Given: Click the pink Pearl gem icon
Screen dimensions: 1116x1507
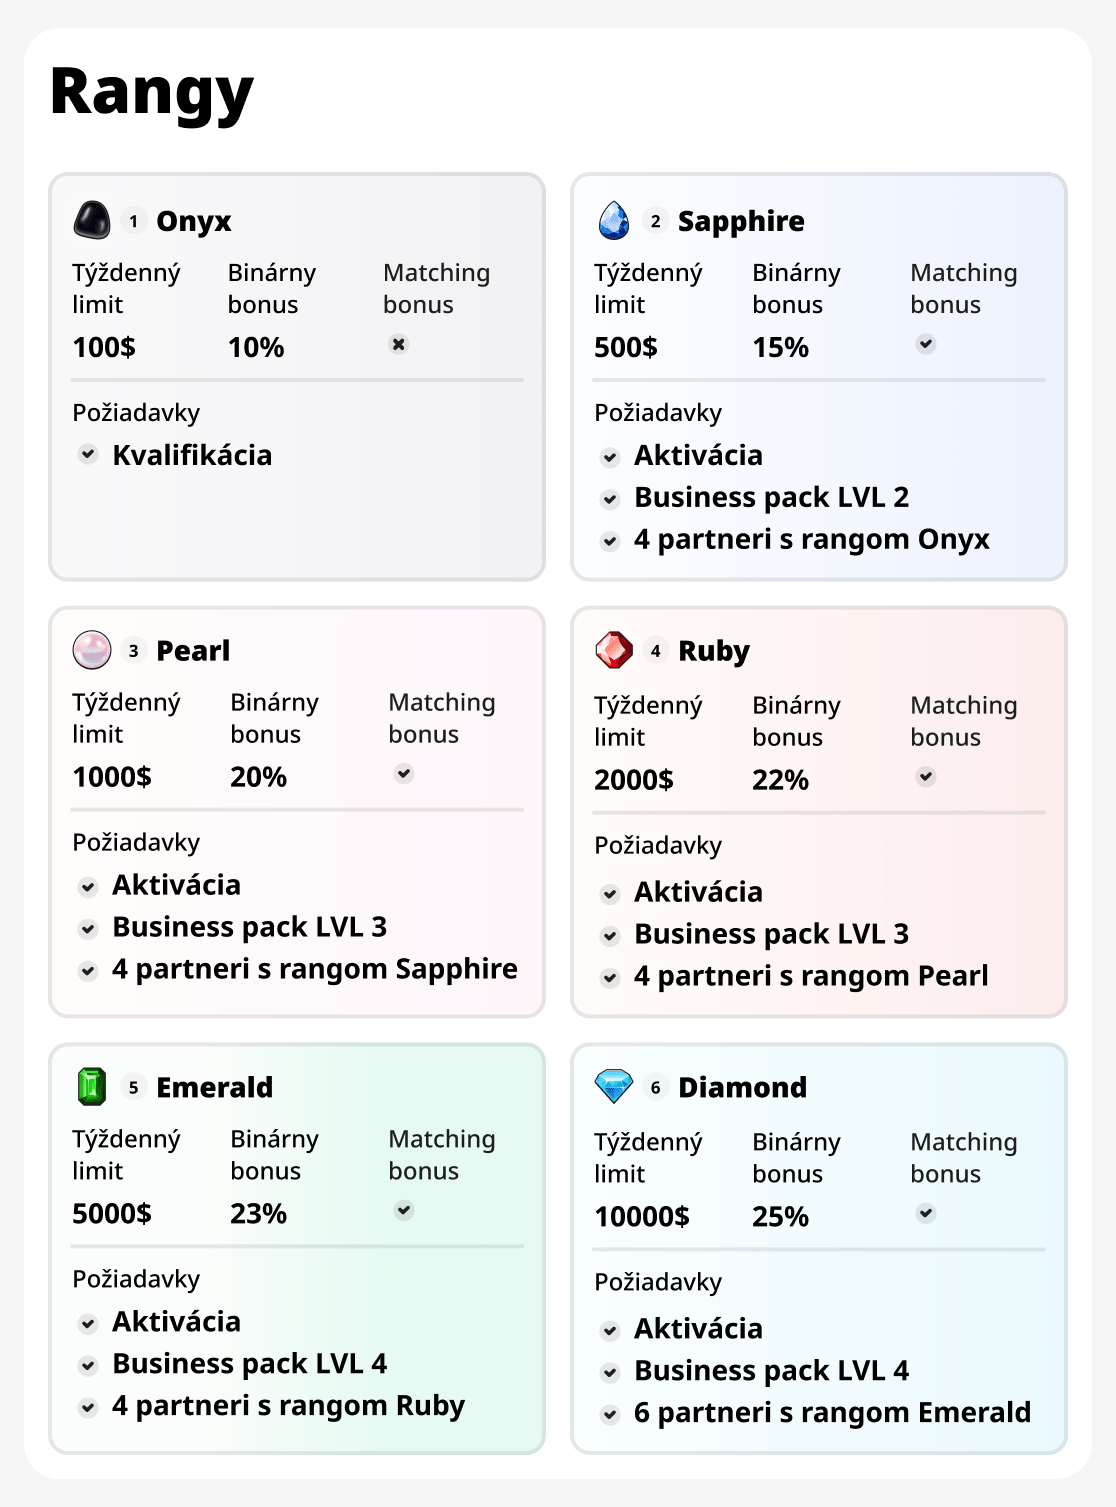Looking at the screenshot, I should point(92,650).
